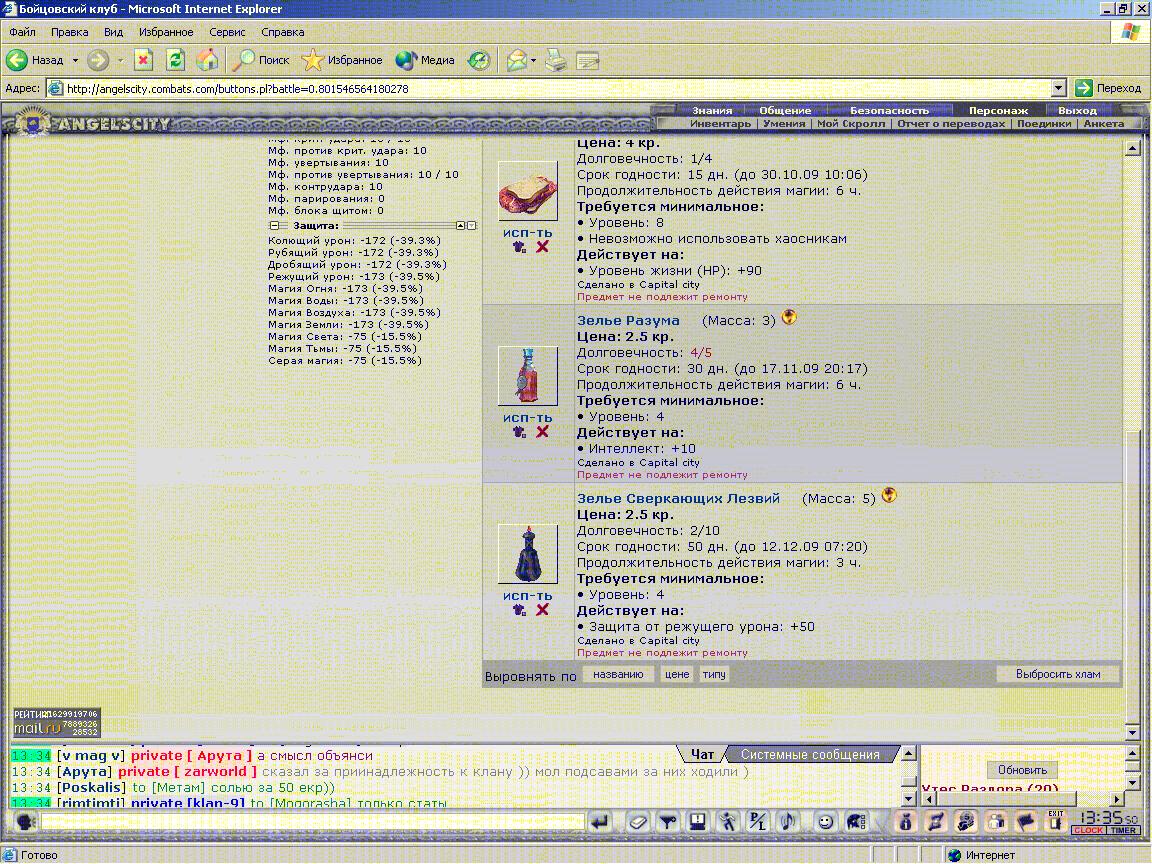This screenshot has height=864, width=1152.
Task: Open the Правка menu
Action: [x=69, y=32]
